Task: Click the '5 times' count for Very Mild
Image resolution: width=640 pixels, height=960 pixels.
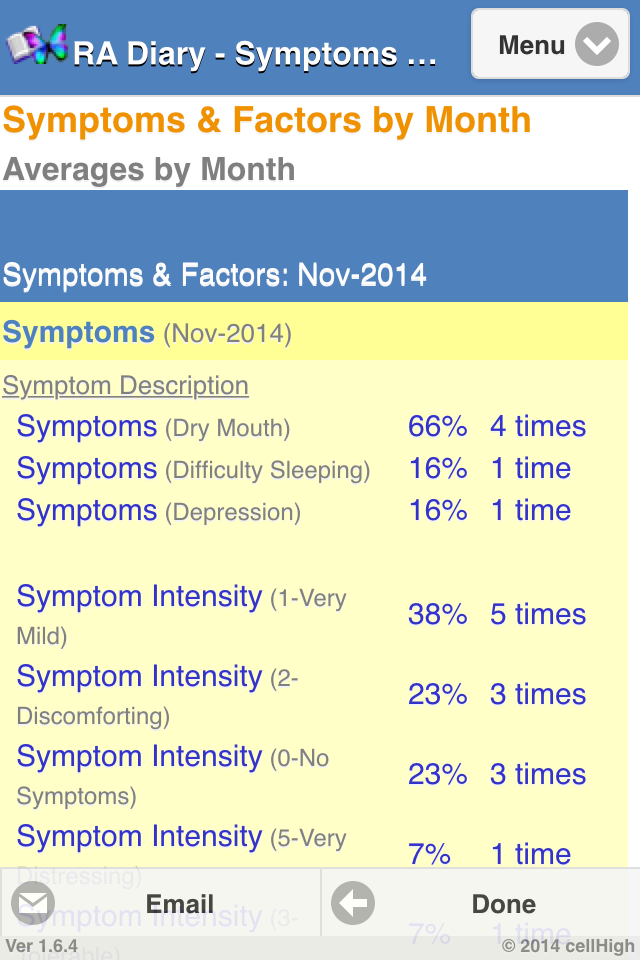Action: click(x=537, y=614)
